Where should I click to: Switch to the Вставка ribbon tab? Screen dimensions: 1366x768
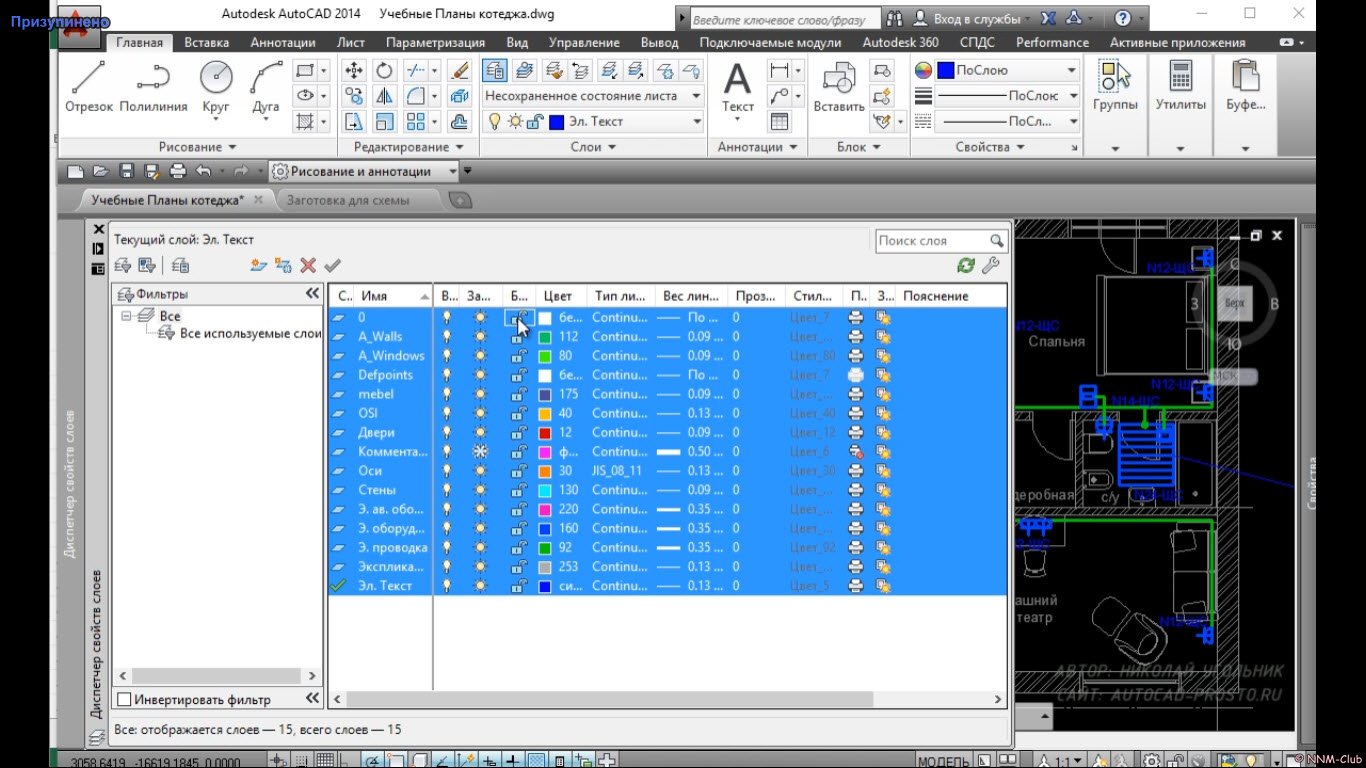[207, 42]
